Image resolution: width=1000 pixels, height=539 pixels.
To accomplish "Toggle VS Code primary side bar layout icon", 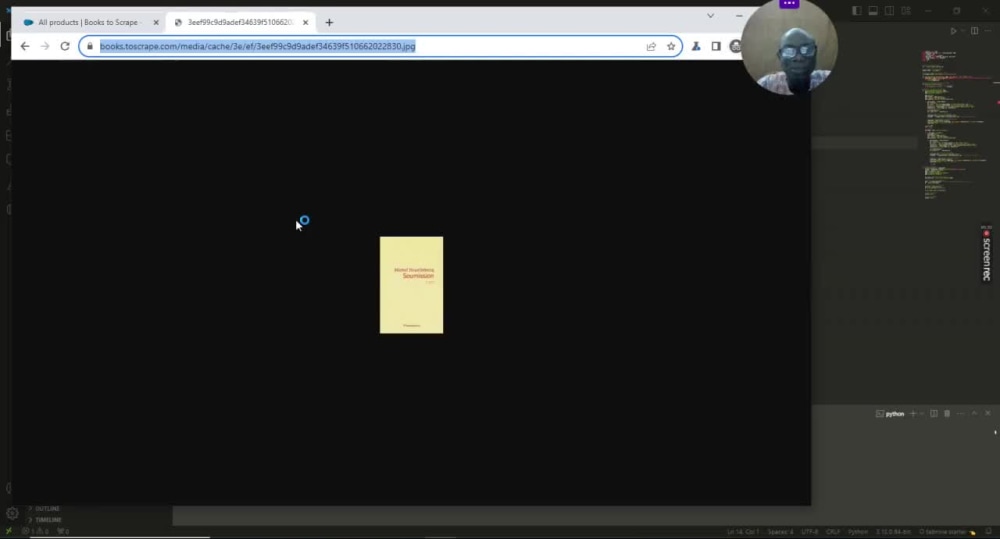I will (857, 11).
